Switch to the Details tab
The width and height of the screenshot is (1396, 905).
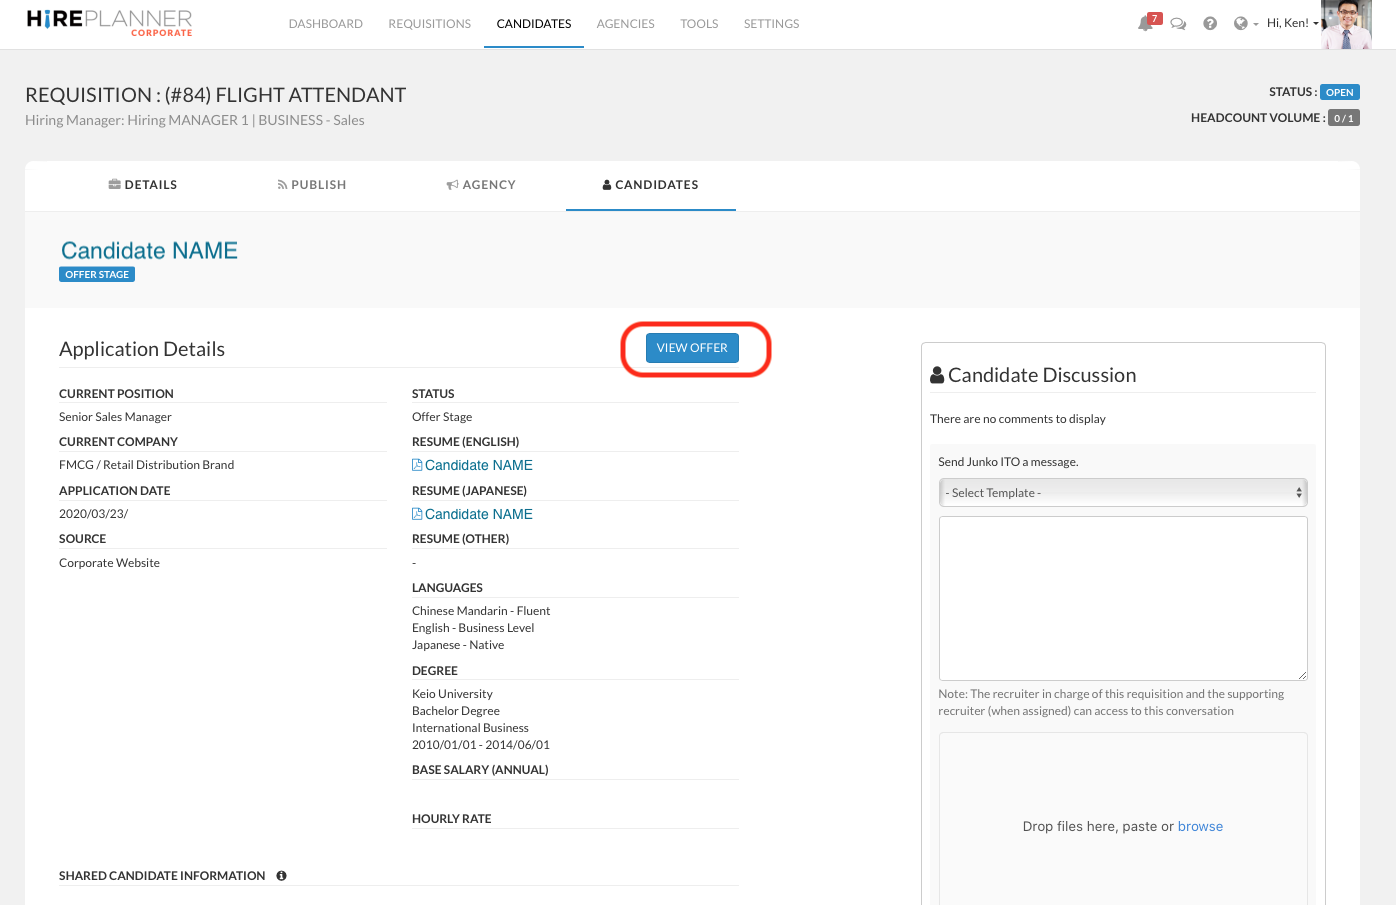click(143, 185)
